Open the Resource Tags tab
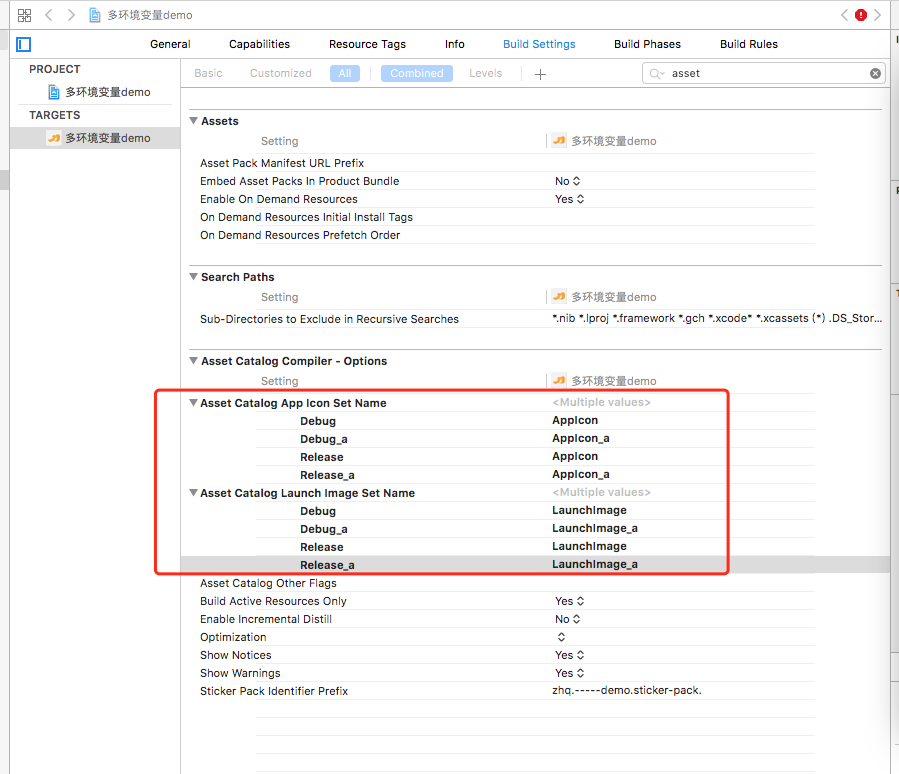This screenshot has height=774, width=899. click(367, 44)
